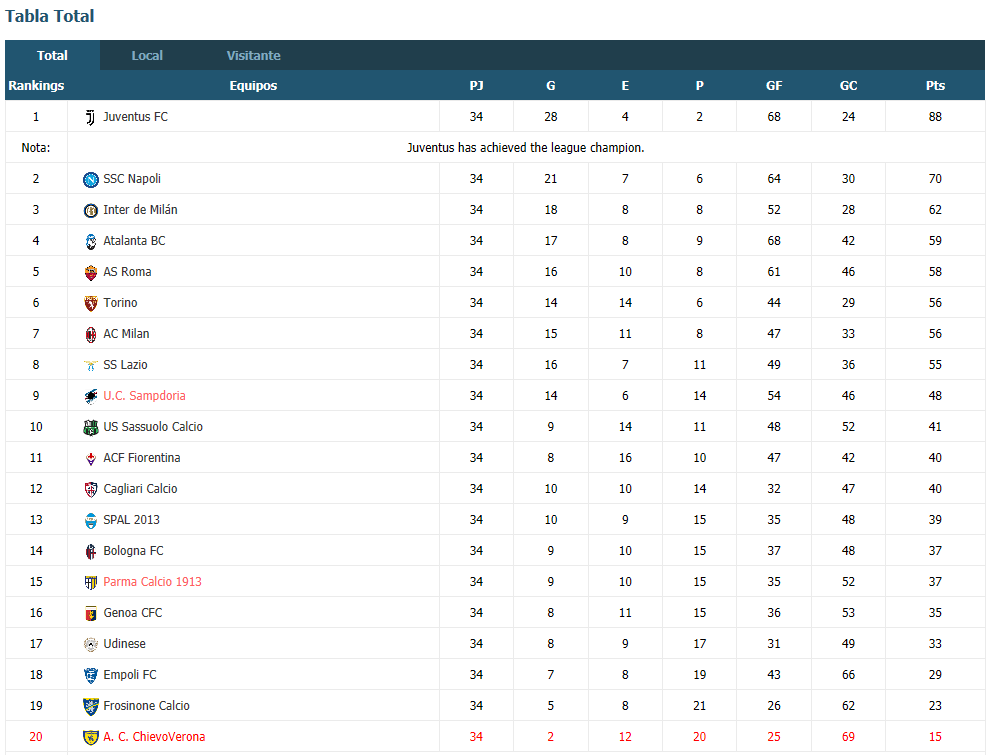Click the Equipos column header

pos(253,85)
